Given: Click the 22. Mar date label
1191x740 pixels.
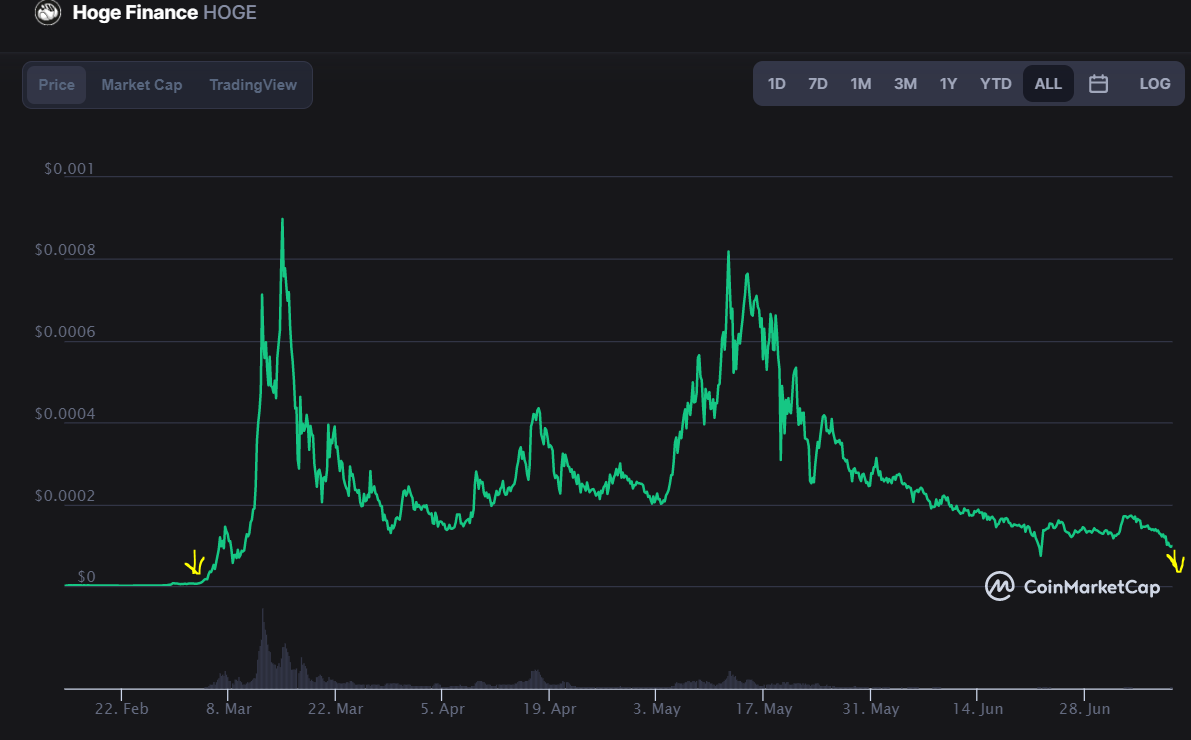Looking at the screenshot, I should (335, 709).
